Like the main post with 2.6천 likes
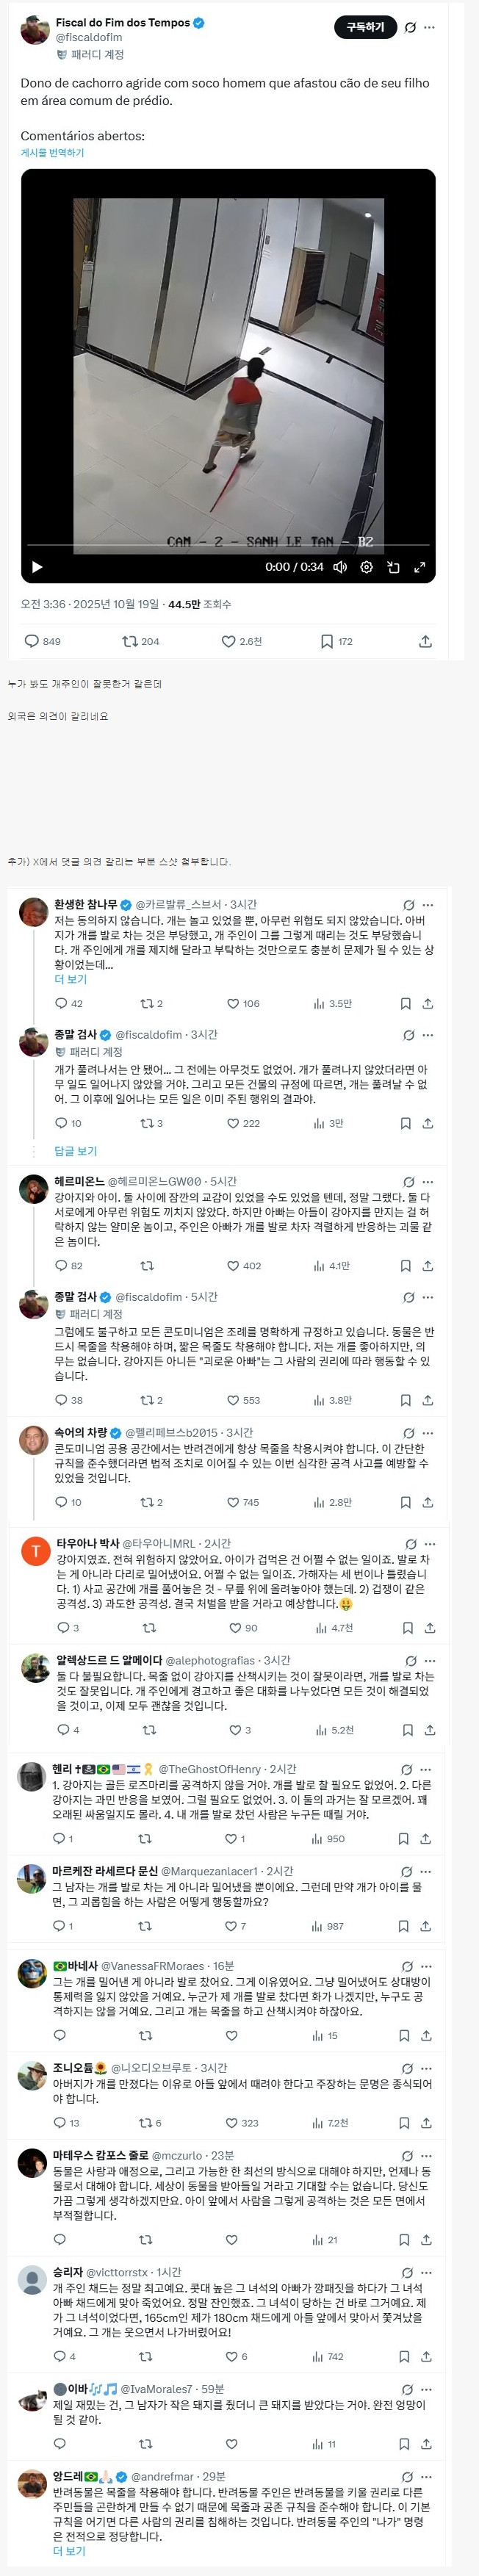The height and width of the screenshot is (2576, 479). click(x=229, y=641)
